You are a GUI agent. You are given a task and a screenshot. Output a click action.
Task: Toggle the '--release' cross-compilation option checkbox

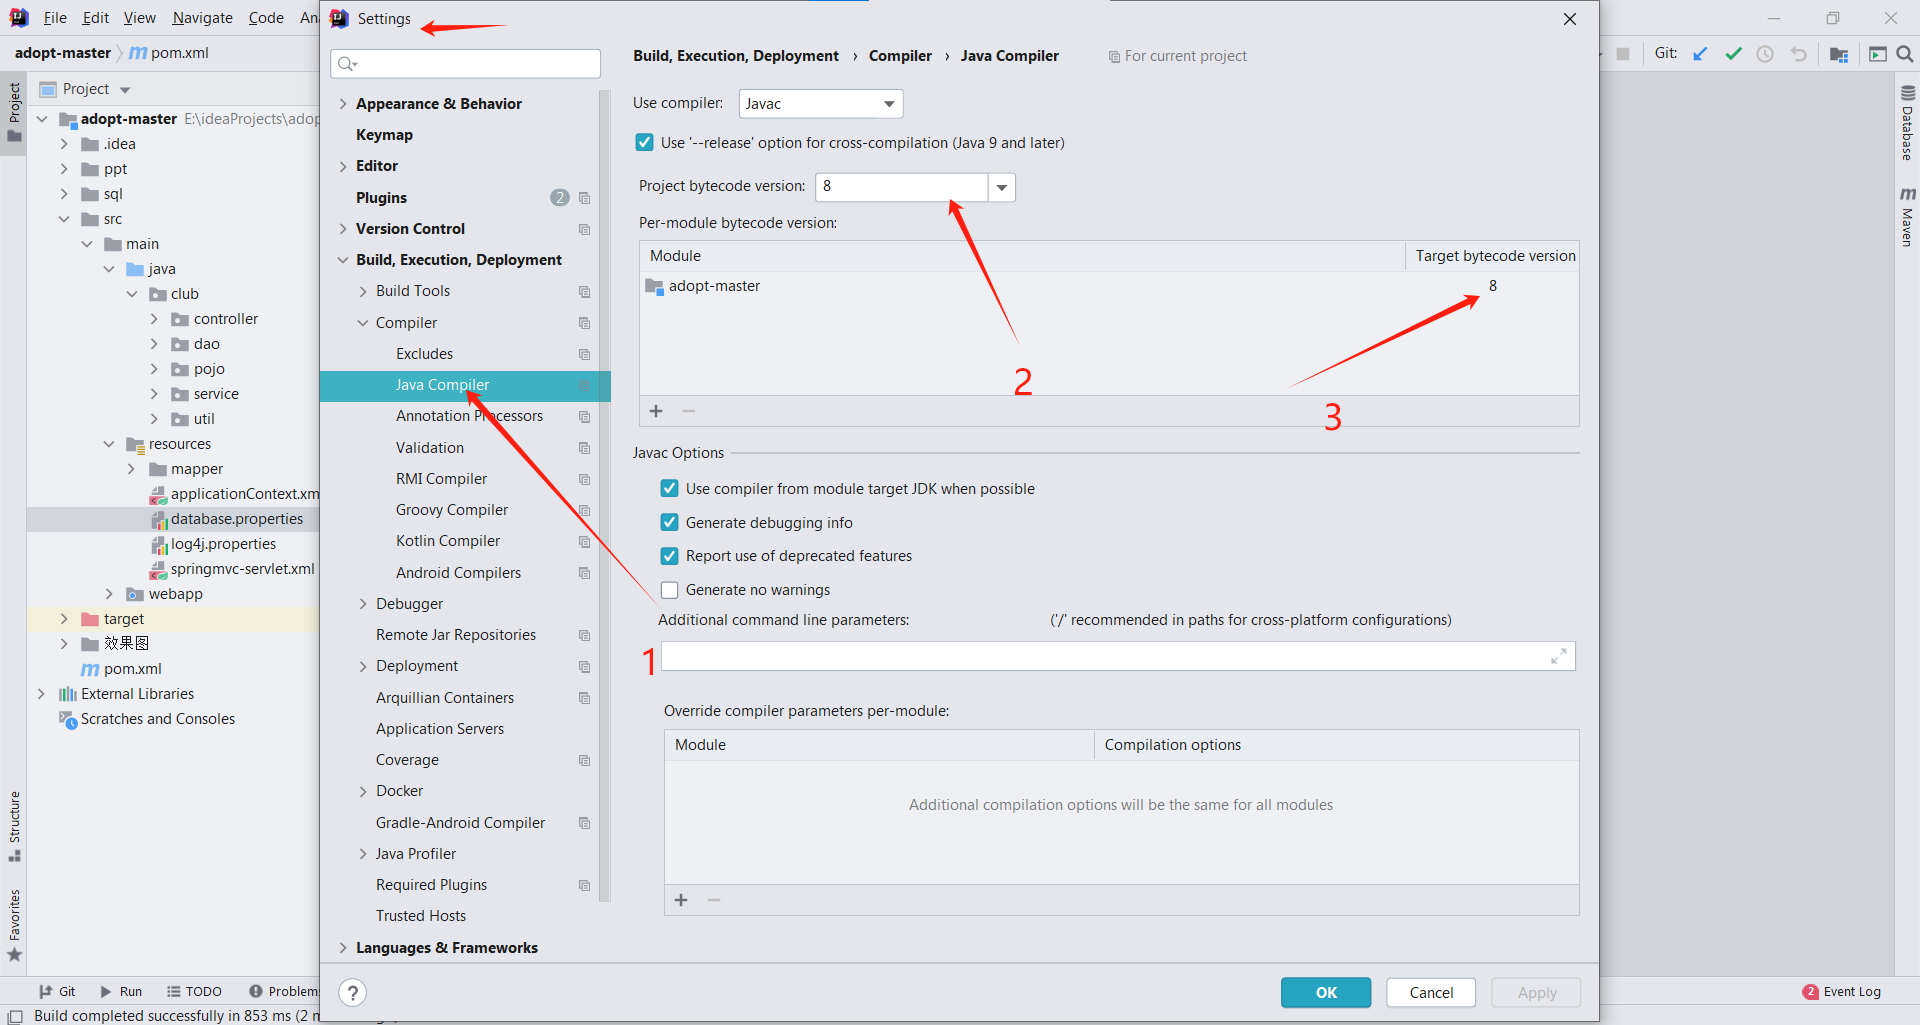pyautogui.click(x=645, y=143)
